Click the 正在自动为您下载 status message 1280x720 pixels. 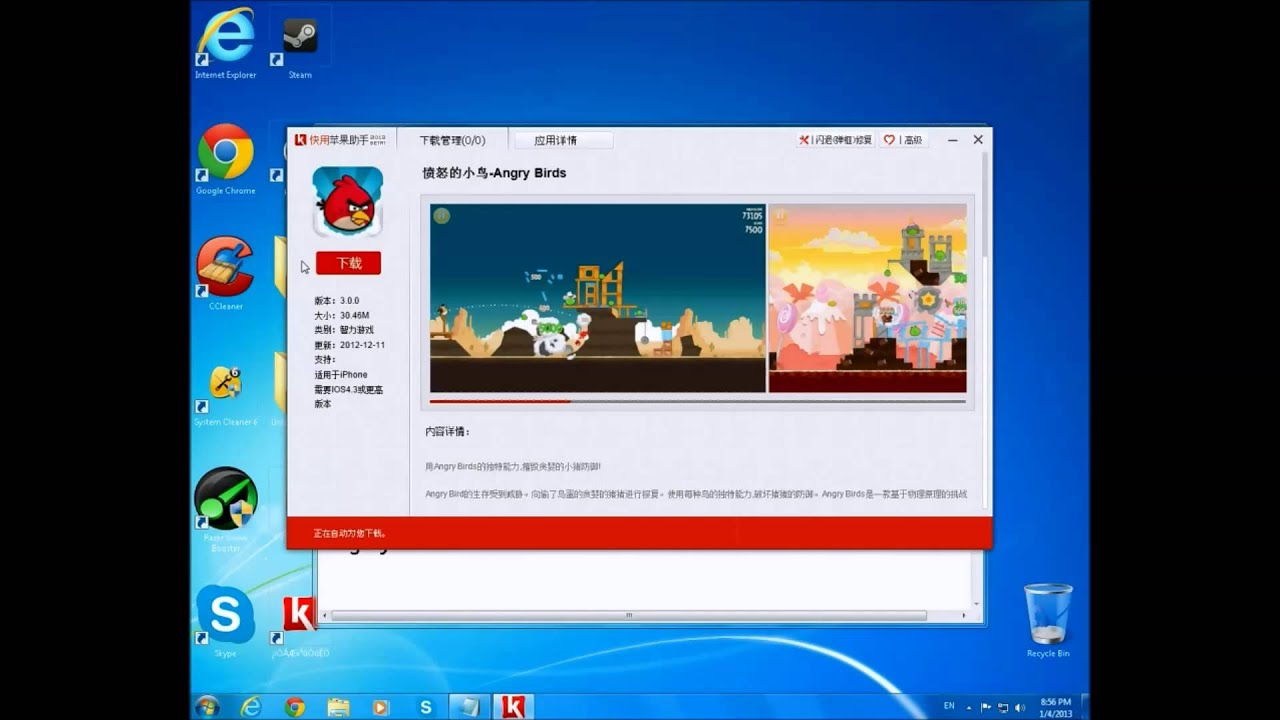(350, 533)
